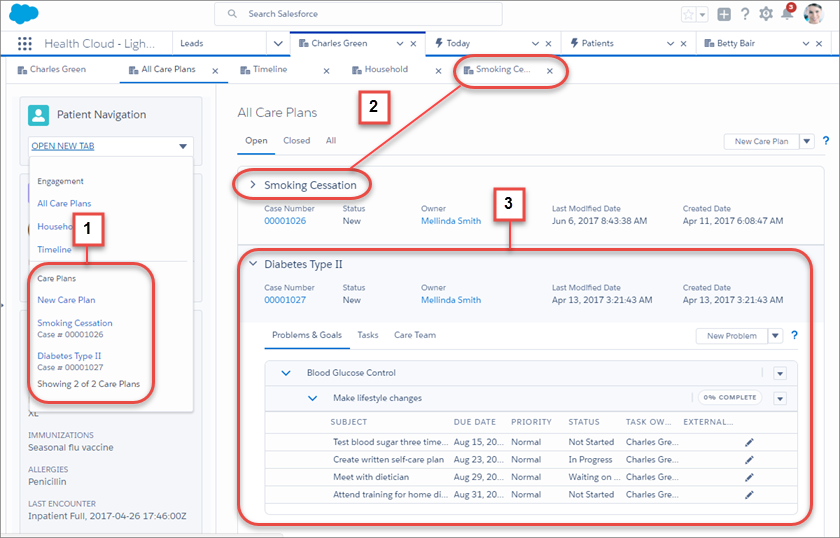
Task: Click help icon beside New Care Plan
Action: click(826, 141)
